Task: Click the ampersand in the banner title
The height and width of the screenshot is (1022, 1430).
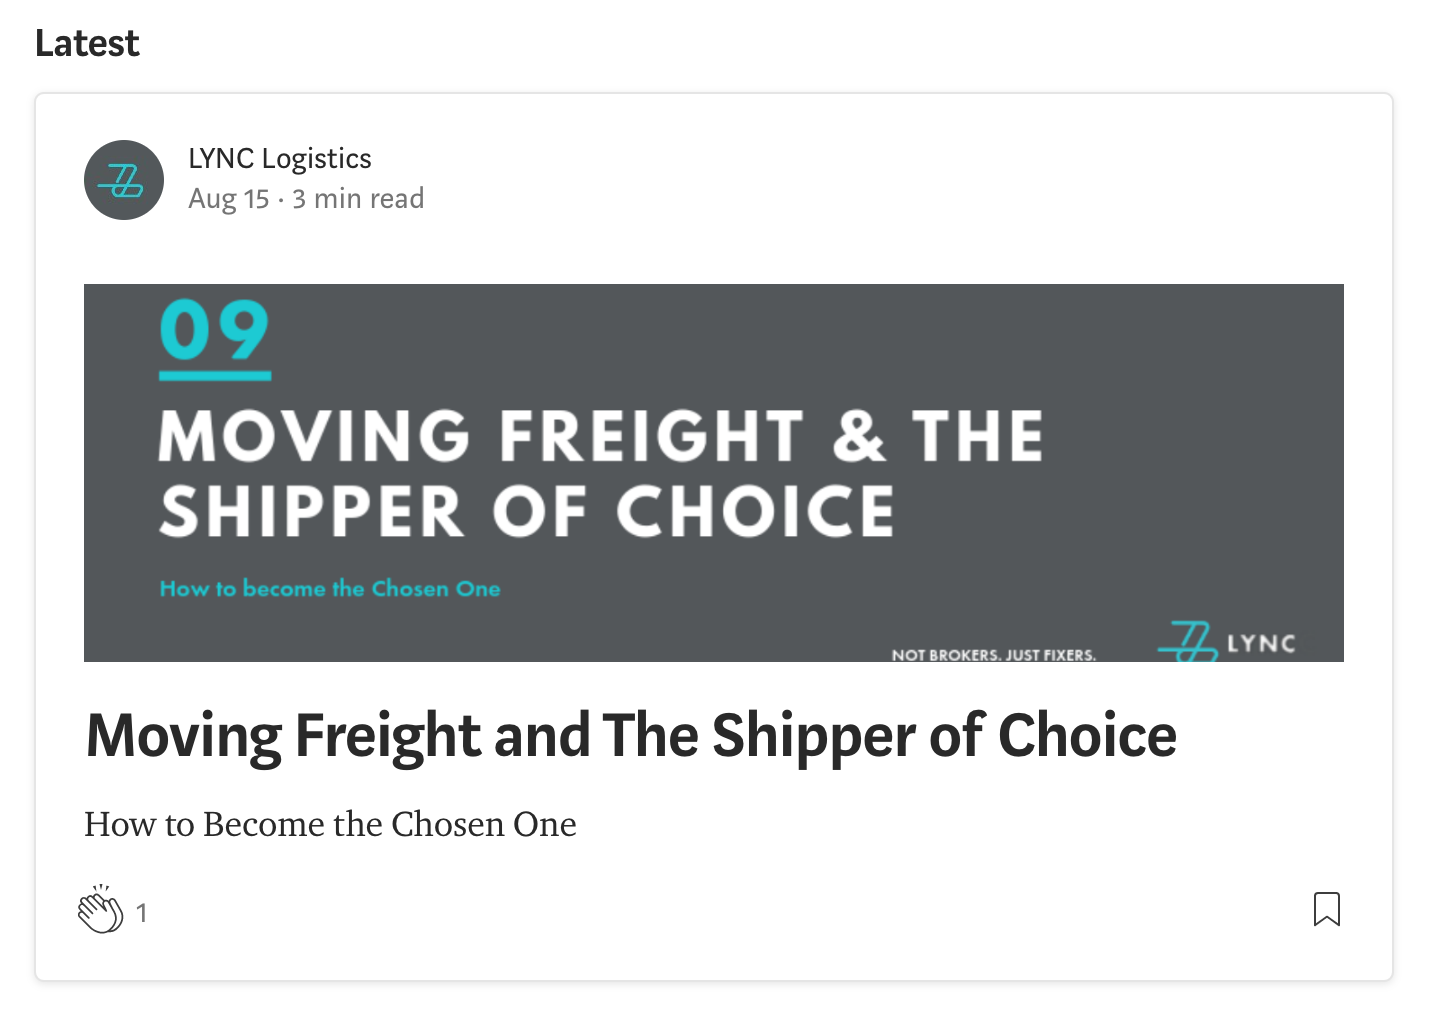Action: 858,437
